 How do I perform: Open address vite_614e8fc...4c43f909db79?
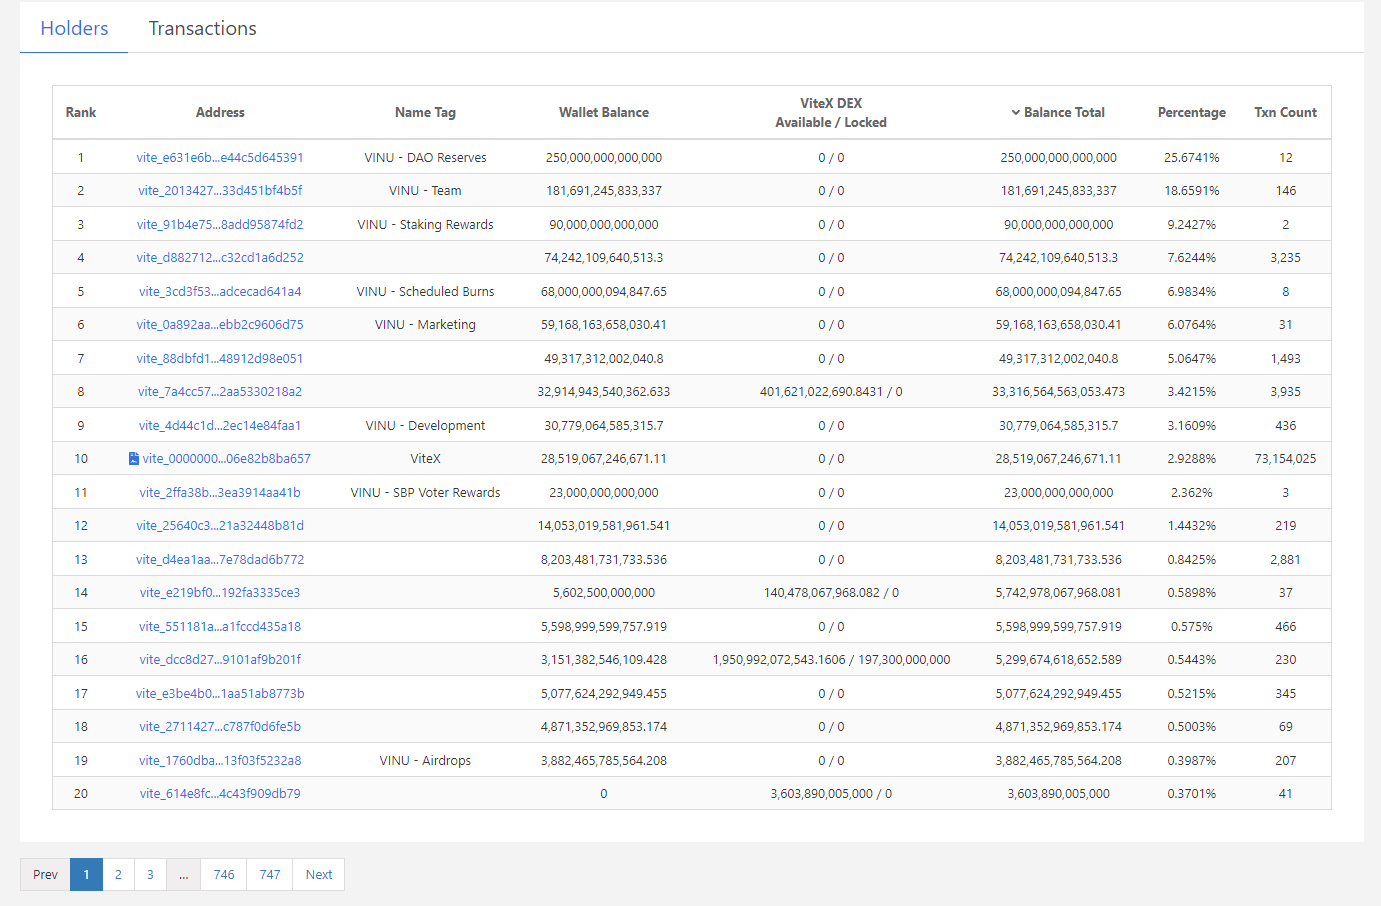(x=220, y=794)
